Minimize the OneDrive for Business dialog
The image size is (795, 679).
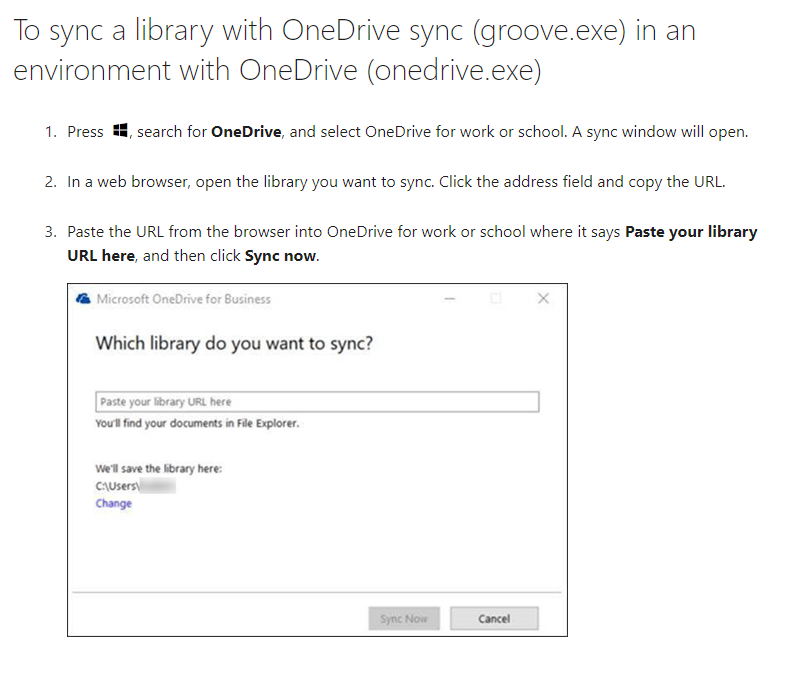449,299
